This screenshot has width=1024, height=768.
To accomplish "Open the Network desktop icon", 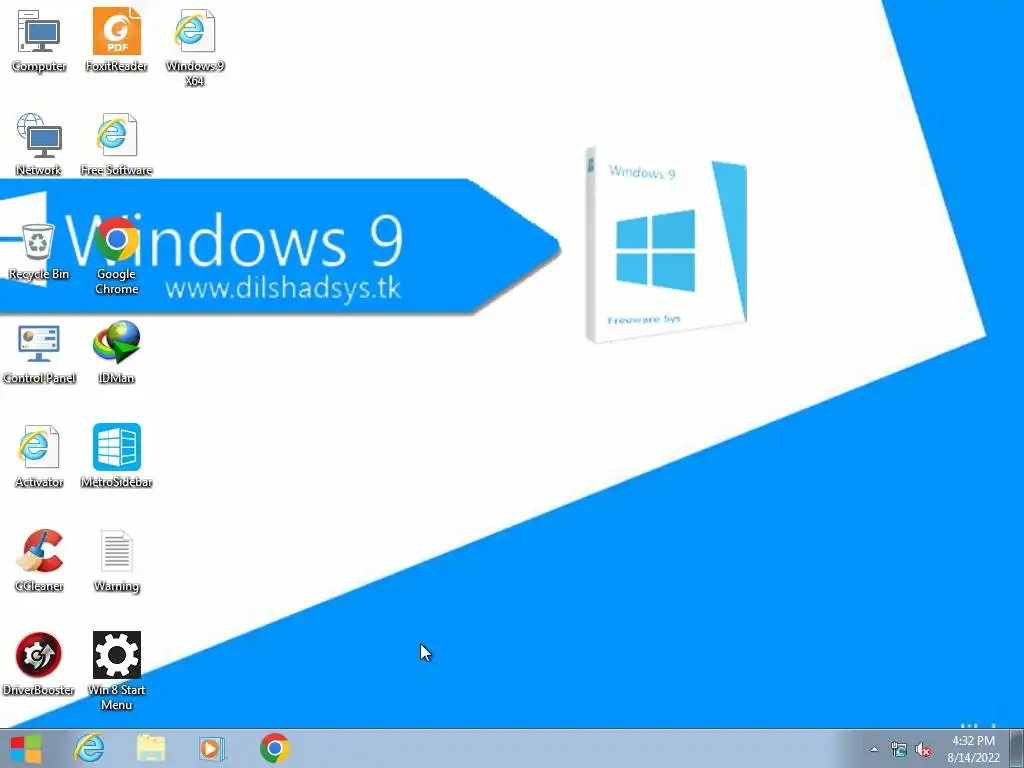I will [x=39, y=144].
